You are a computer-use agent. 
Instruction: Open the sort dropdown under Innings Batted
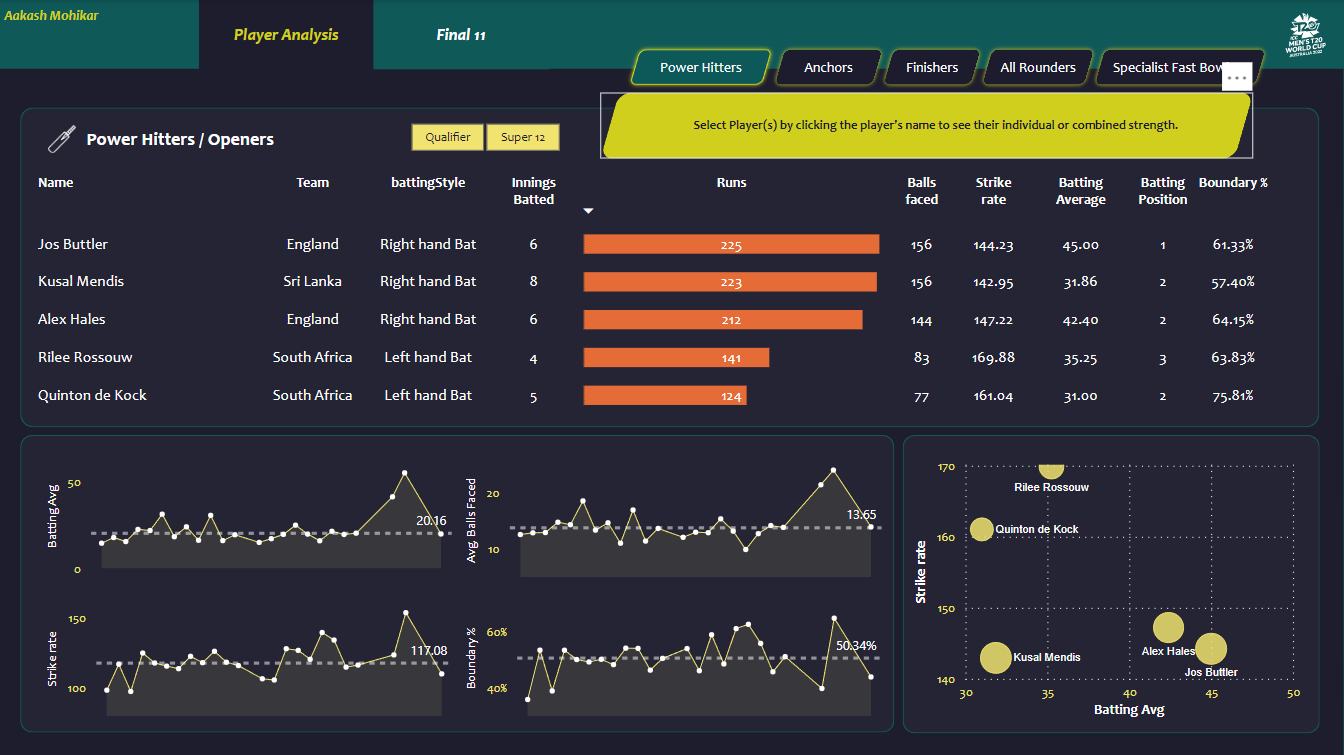(x=588, y=211)
